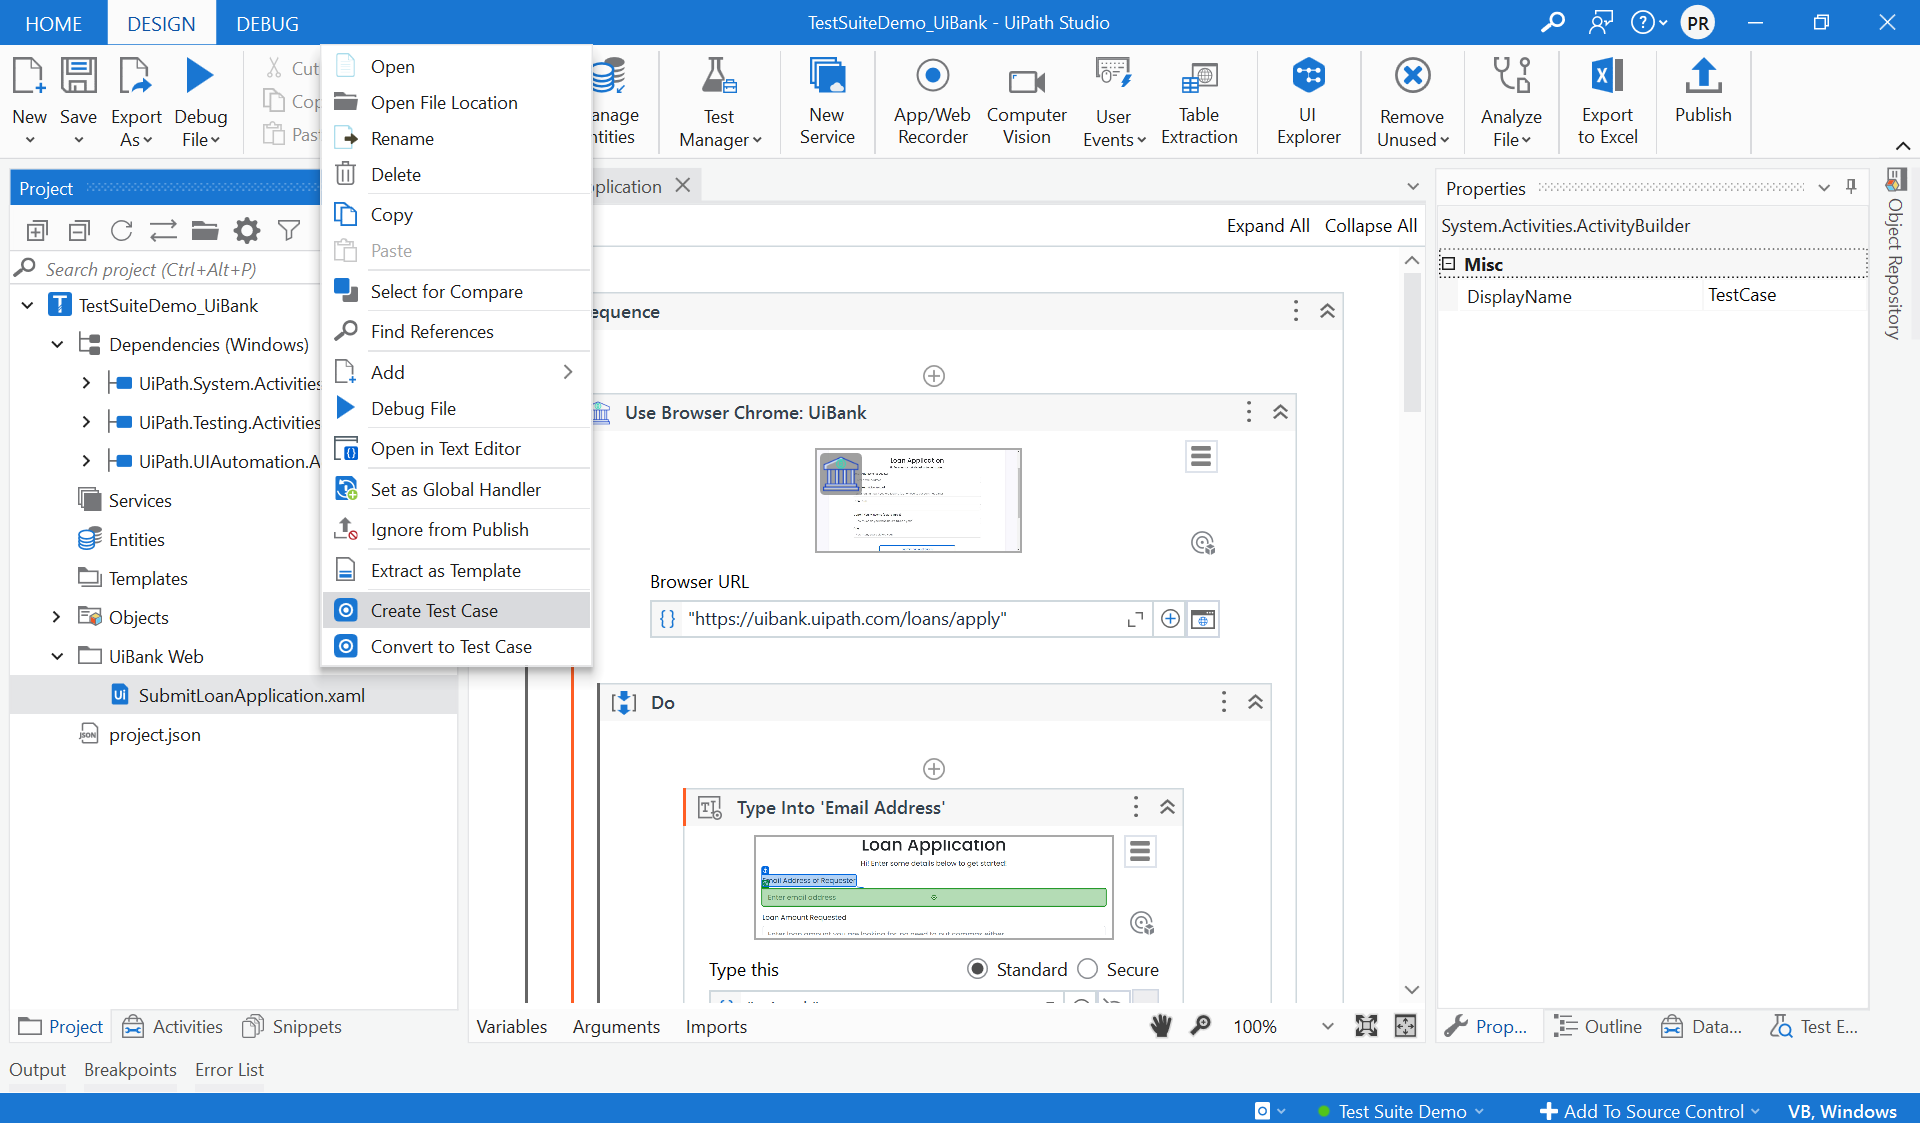Select Secure radio button for Type this

tap(1090, 969)
